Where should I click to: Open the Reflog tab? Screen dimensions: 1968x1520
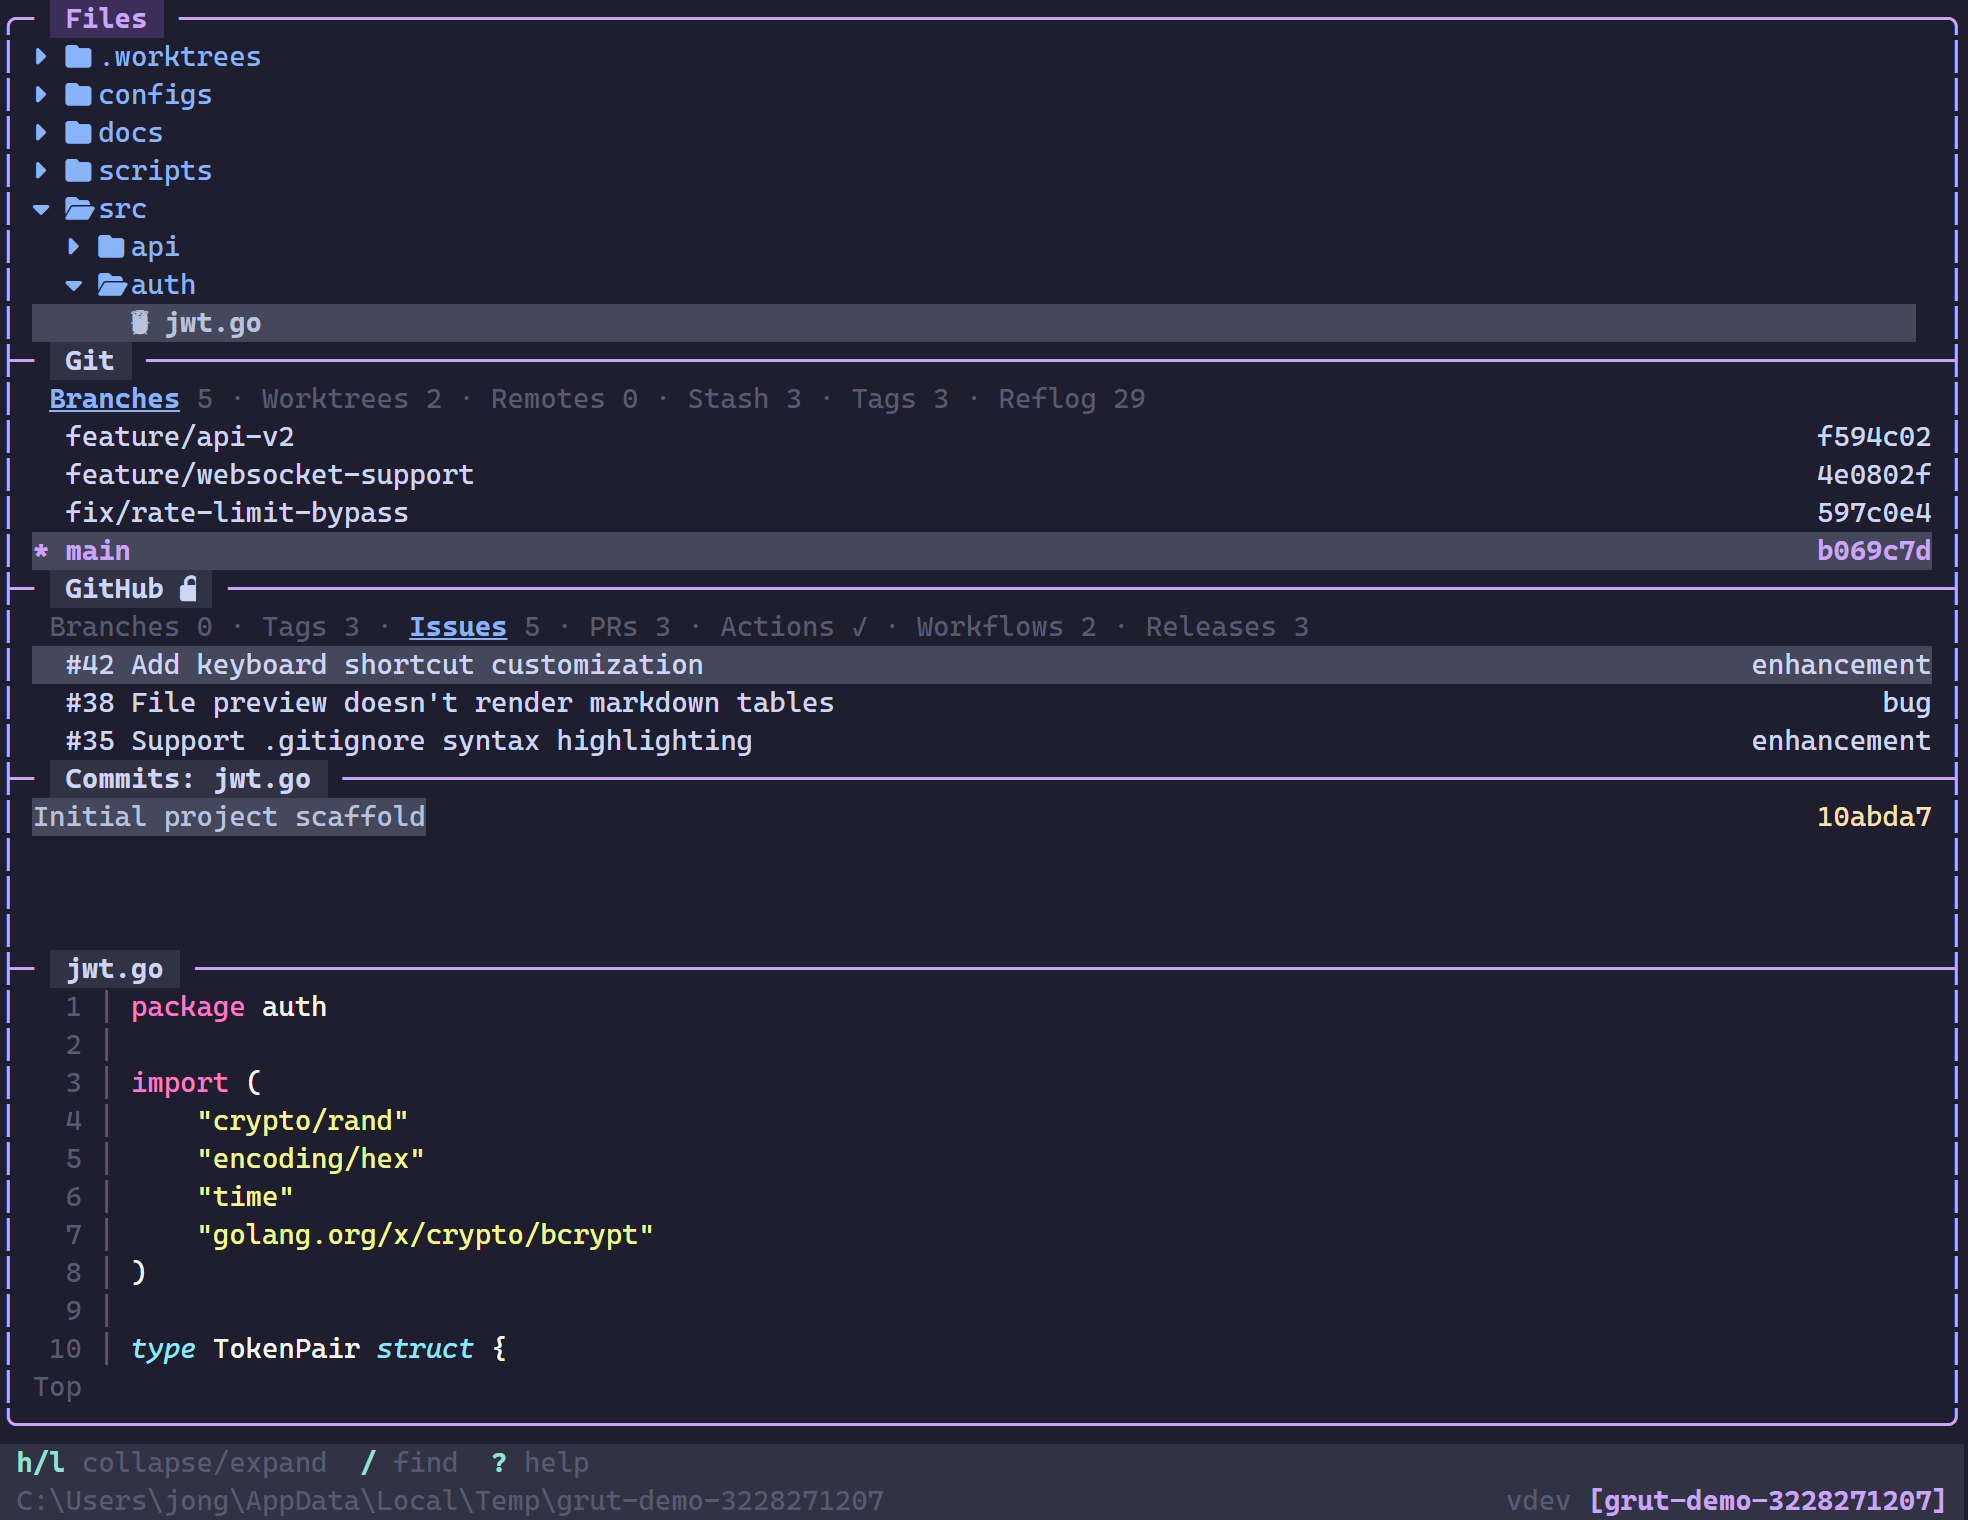click(x=1072, y=399)
